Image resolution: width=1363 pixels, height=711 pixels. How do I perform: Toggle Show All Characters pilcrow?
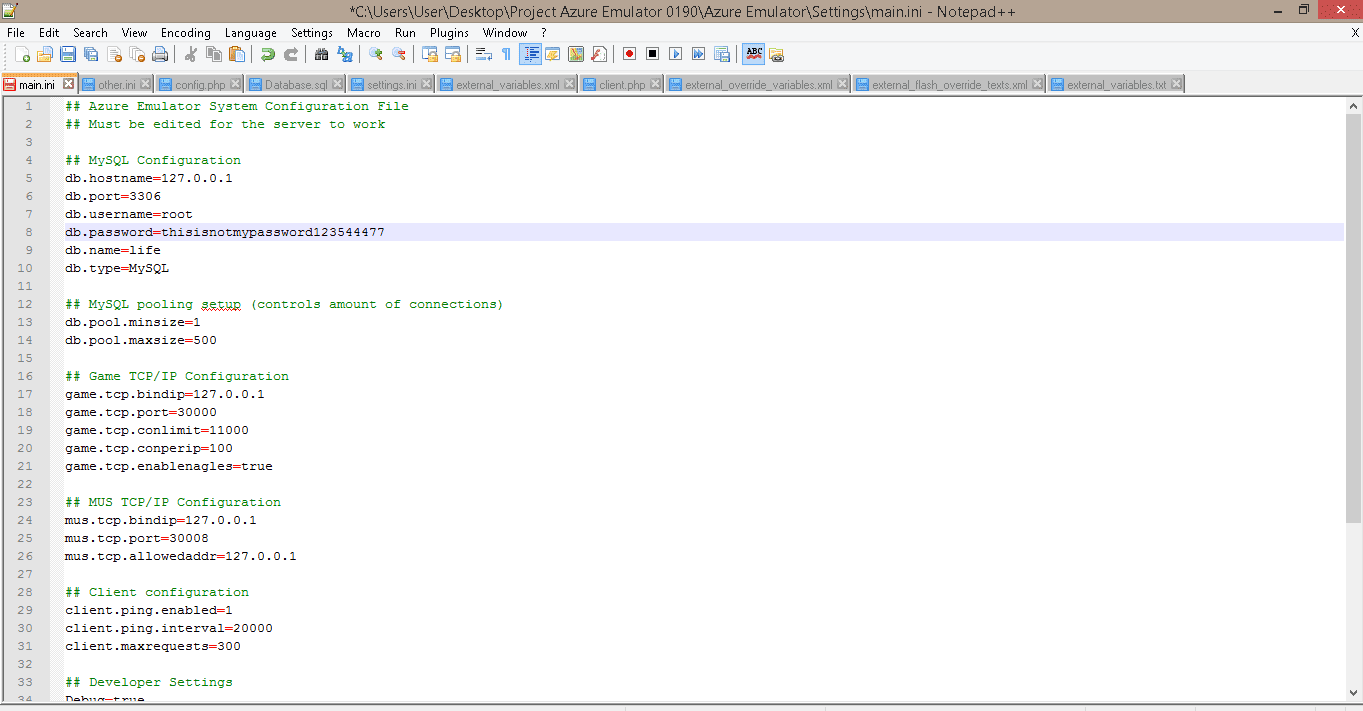pos(506,54)
